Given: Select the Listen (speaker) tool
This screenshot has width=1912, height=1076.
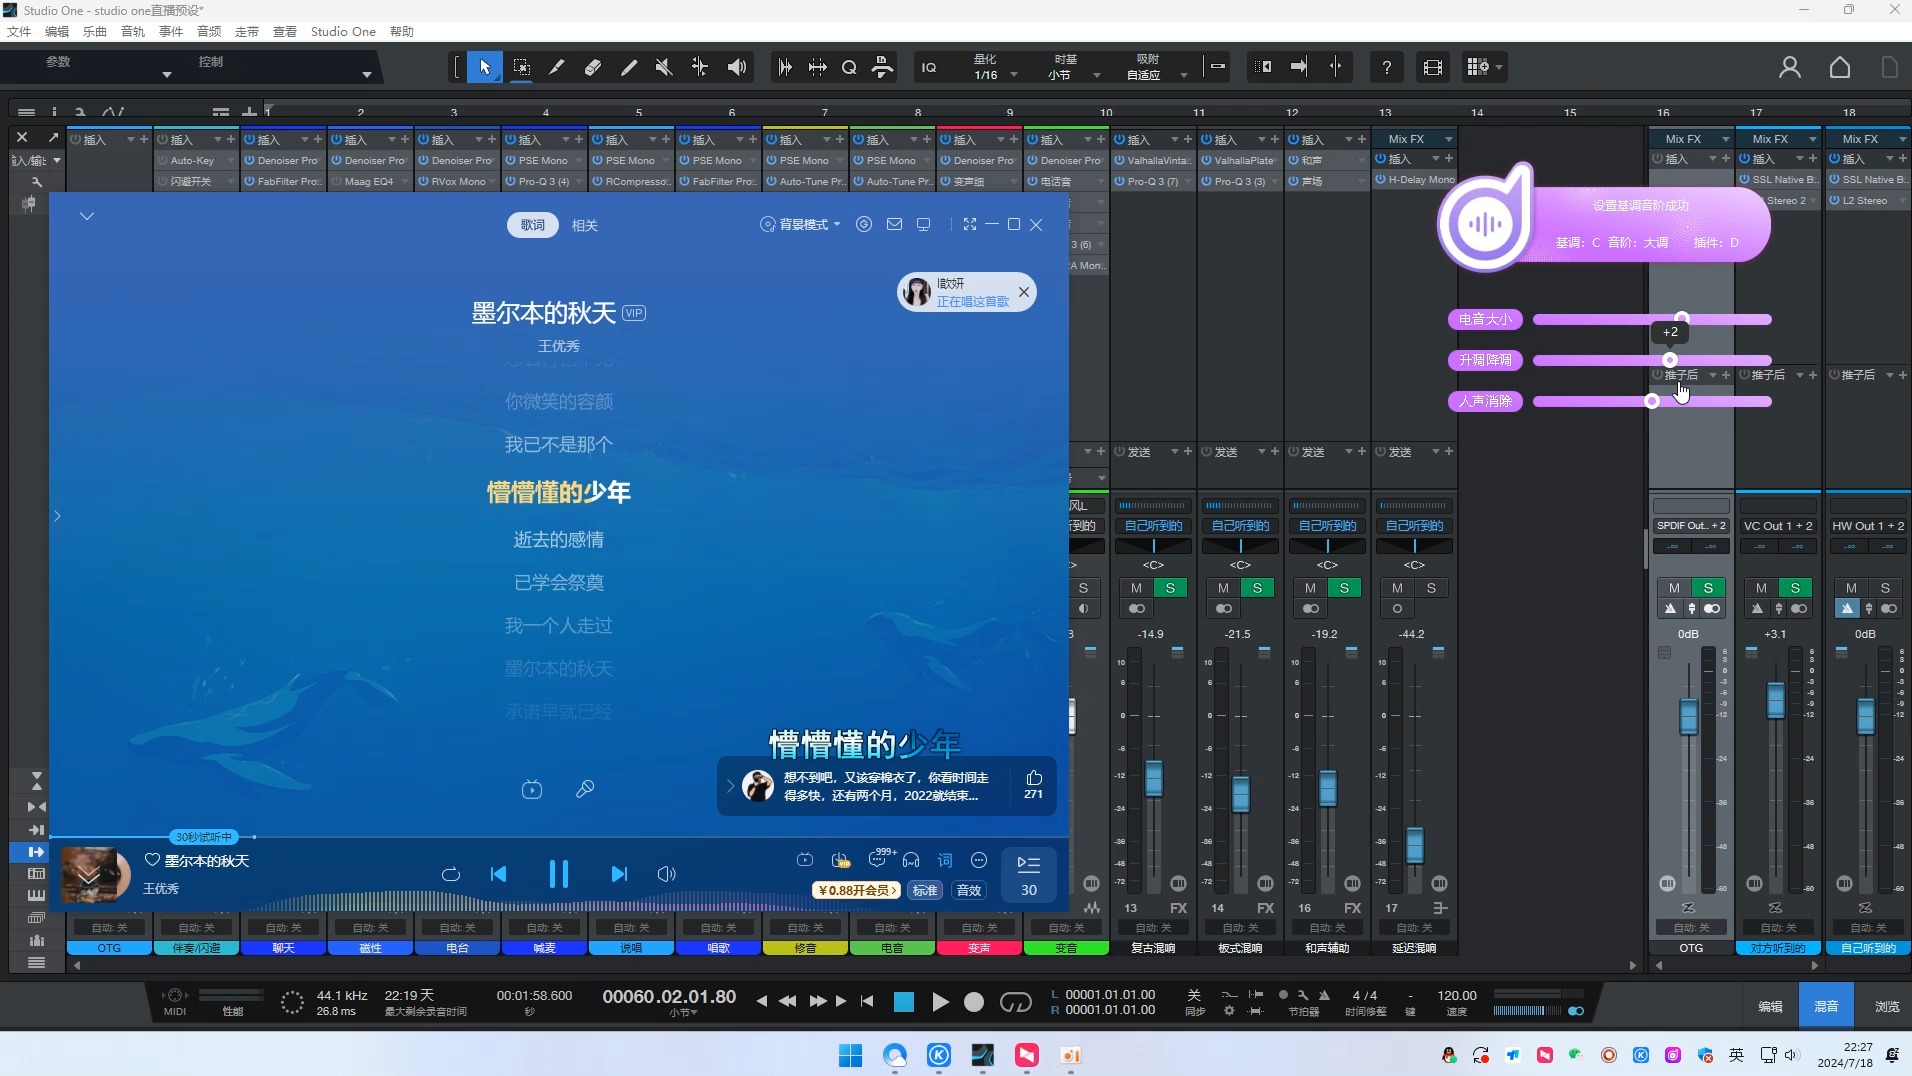Looking at the screenshot, I should (737, 67).
